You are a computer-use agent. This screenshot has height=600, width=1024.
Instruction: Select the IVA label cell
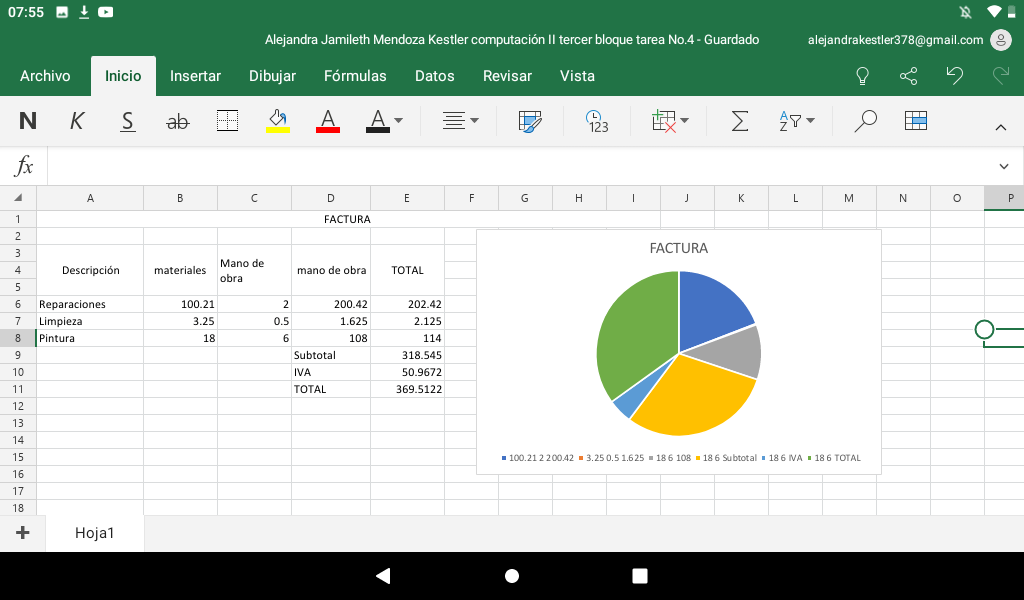click(x=331, y=372)
